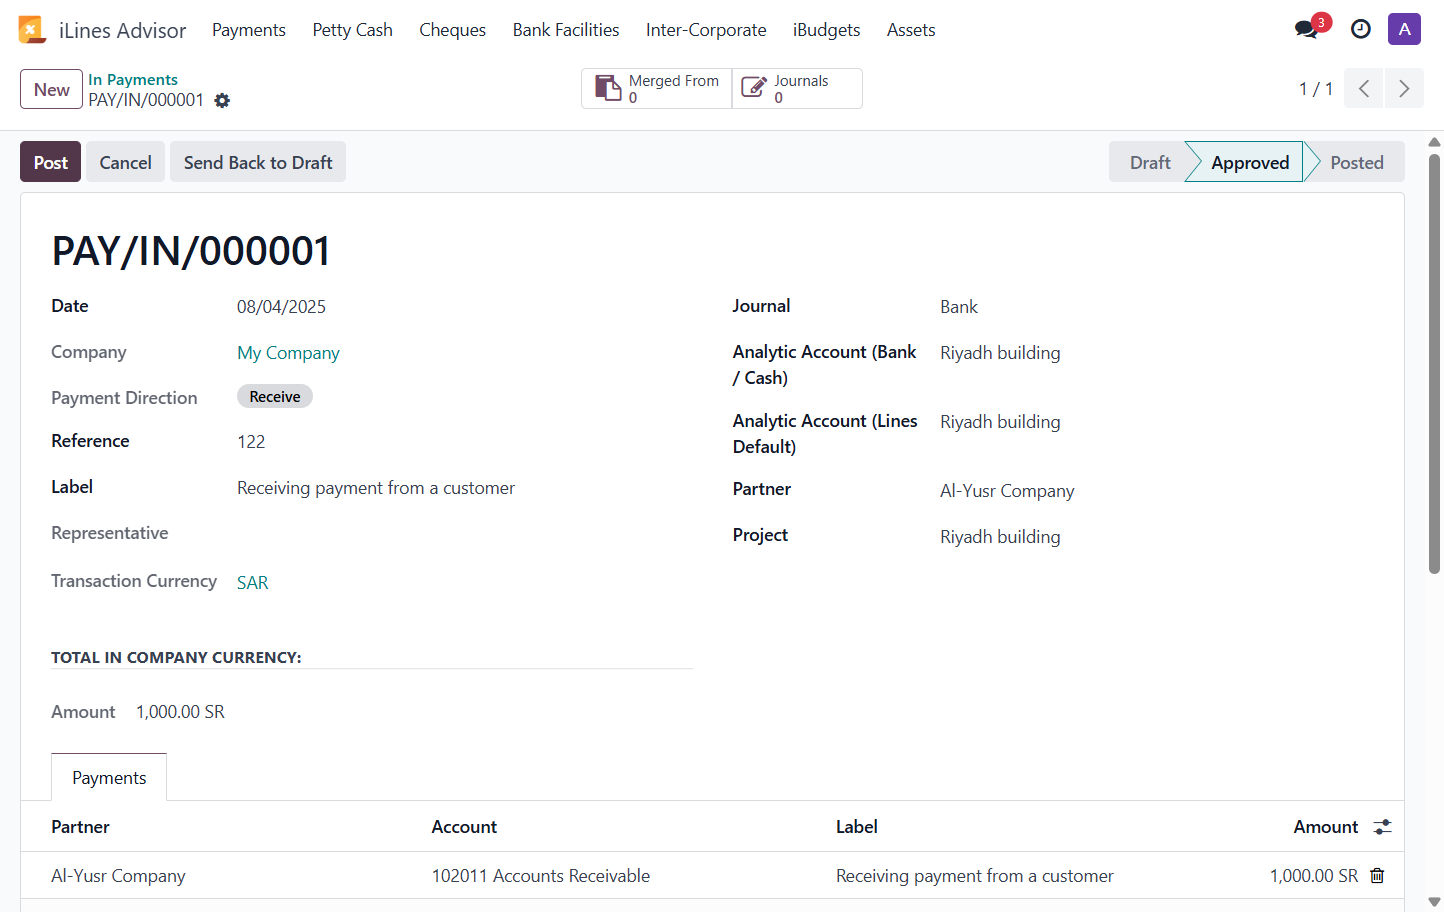1444x912 pixels.
Task: Click the Project field Riyadh building
Action: (1000, 537)
